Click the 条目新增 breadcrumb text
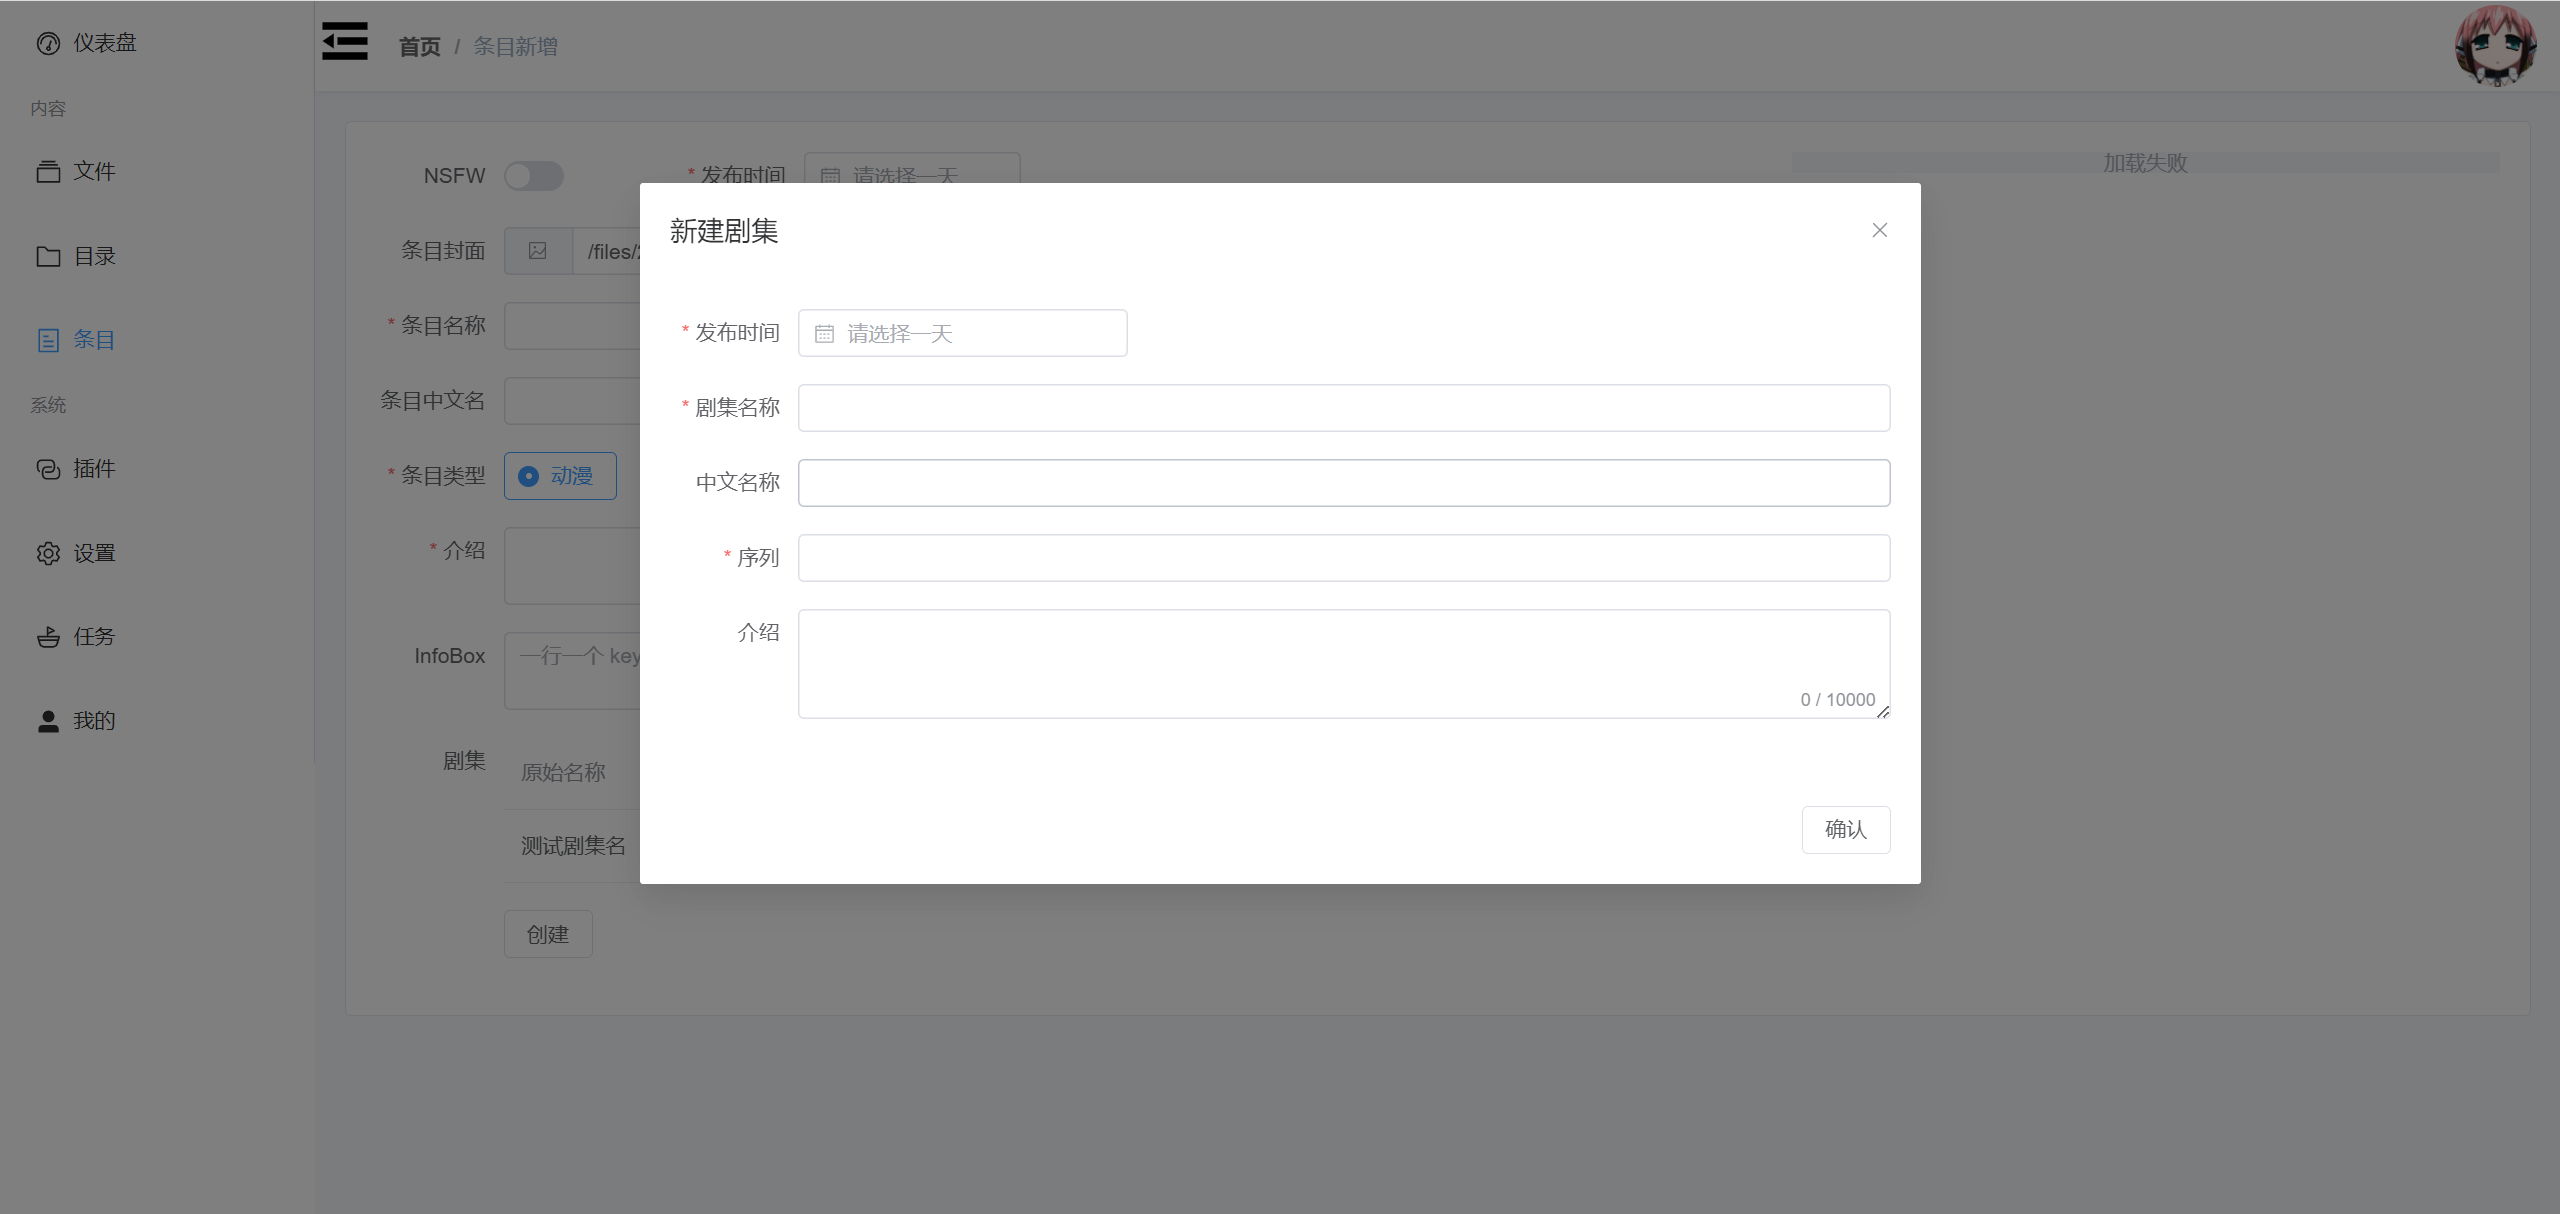Viewport: 2560px width, 1214px height. point(515,47)
